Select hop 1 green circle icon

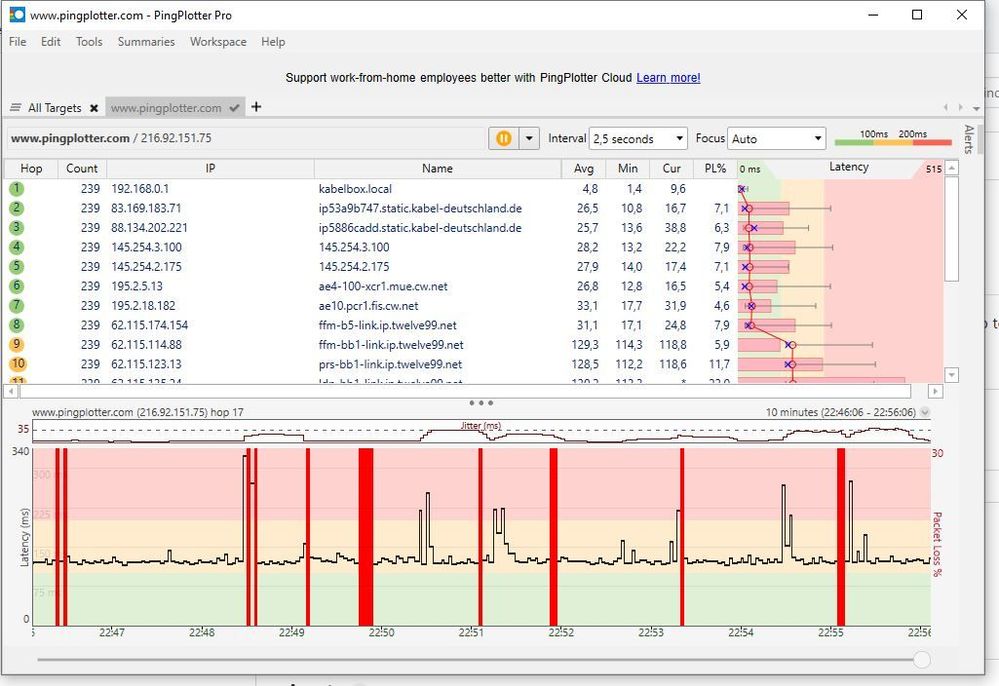[x=17, y=189]
